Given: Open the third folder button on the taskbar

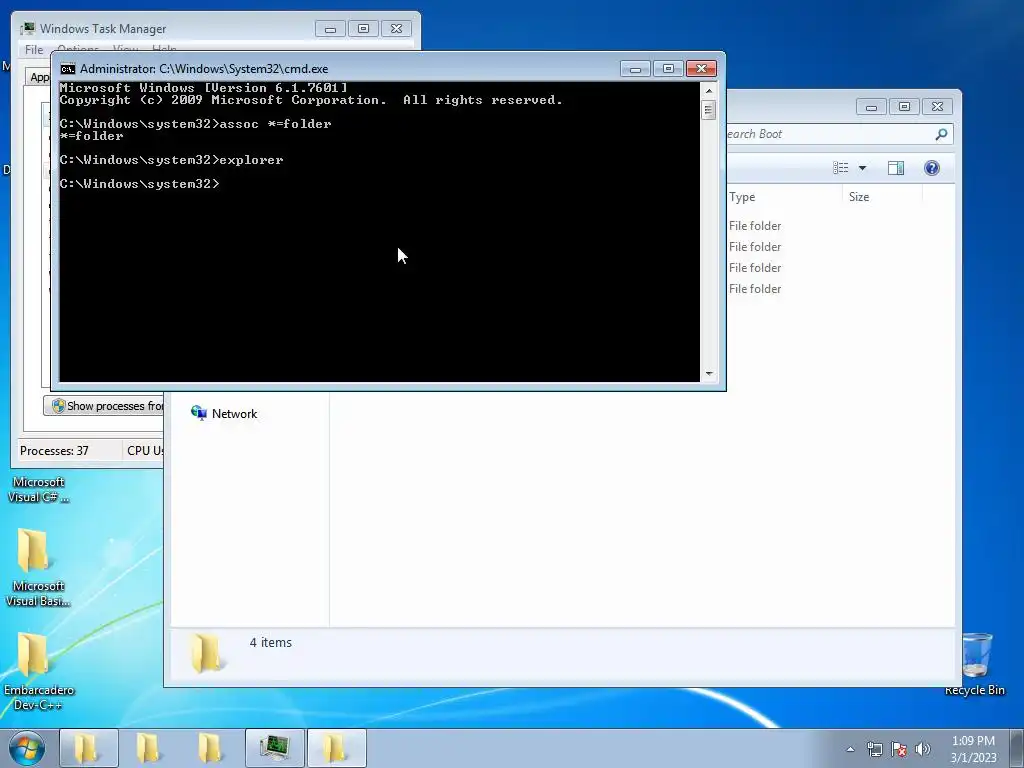Looking at the screenshot, I should click(x=210, y=748).
